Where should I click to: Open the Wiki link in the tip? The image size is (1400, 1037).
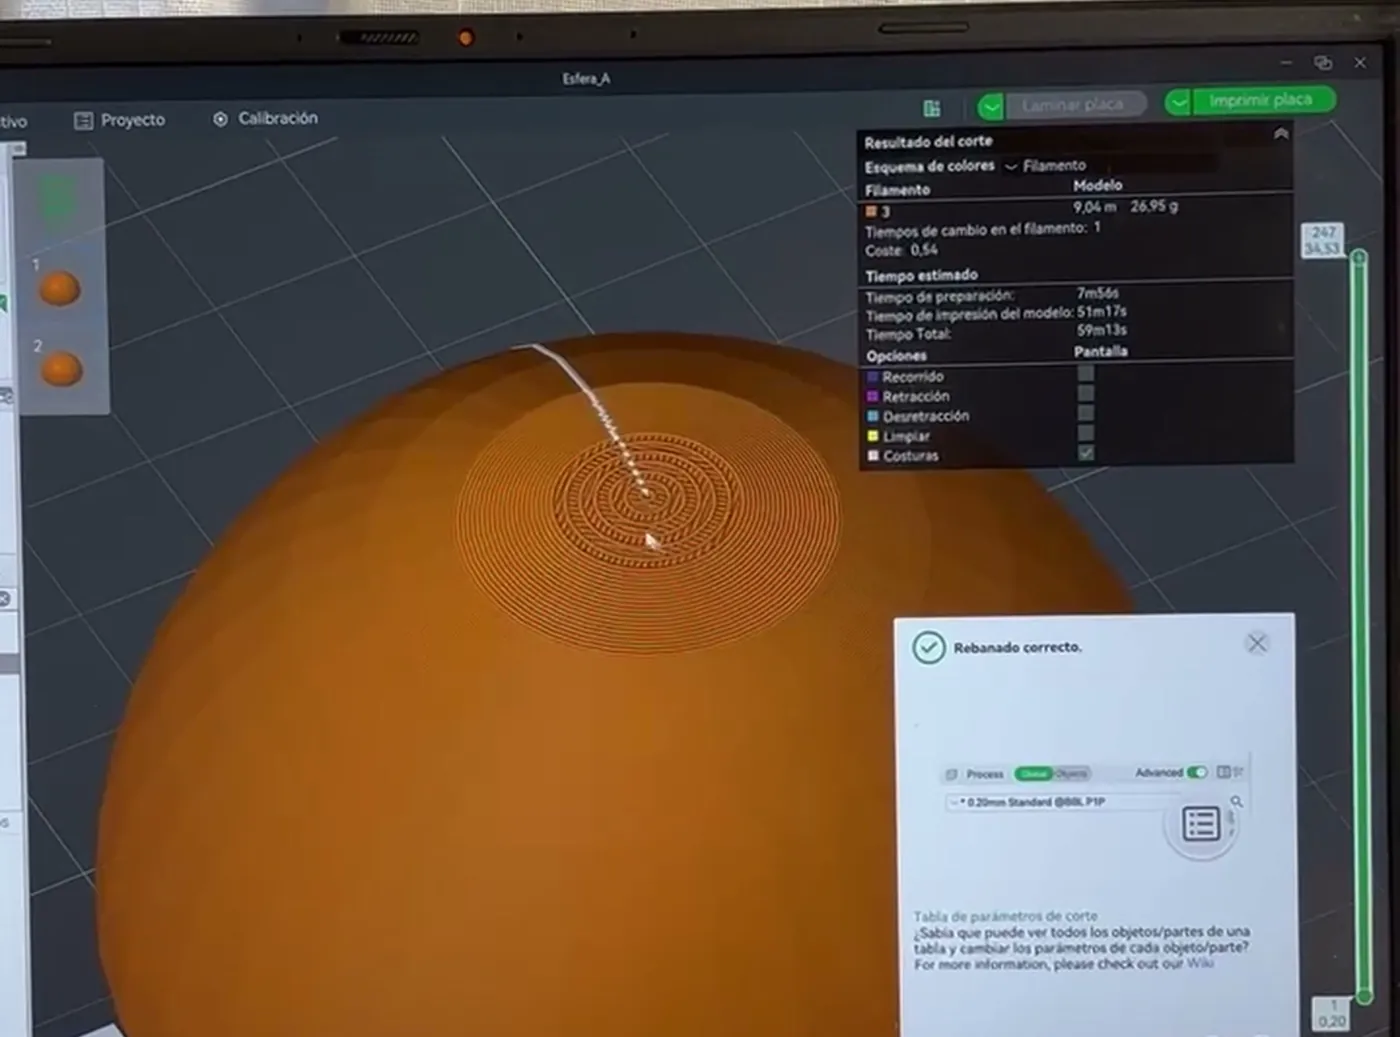[1200, 963]
